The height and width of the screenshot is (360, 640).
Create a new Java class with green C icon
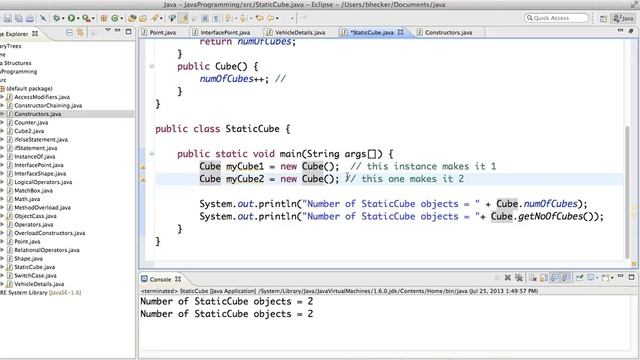point(115,18)
